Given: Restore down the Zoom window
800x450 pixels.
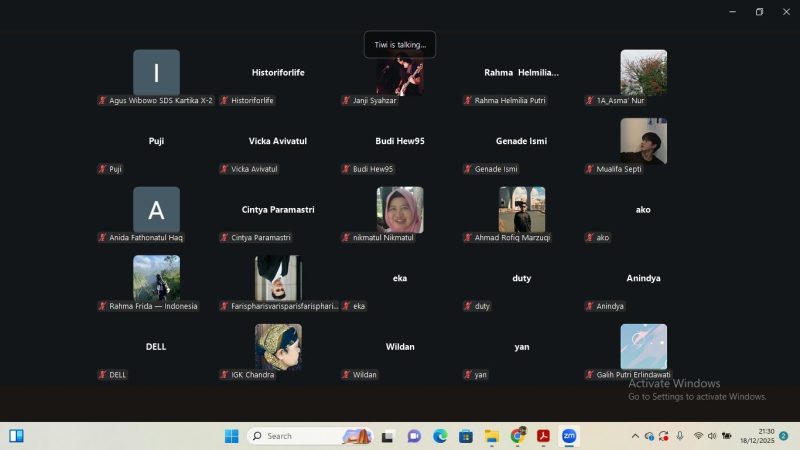Looking at the screenshot, I should click(x=759, y=12).
